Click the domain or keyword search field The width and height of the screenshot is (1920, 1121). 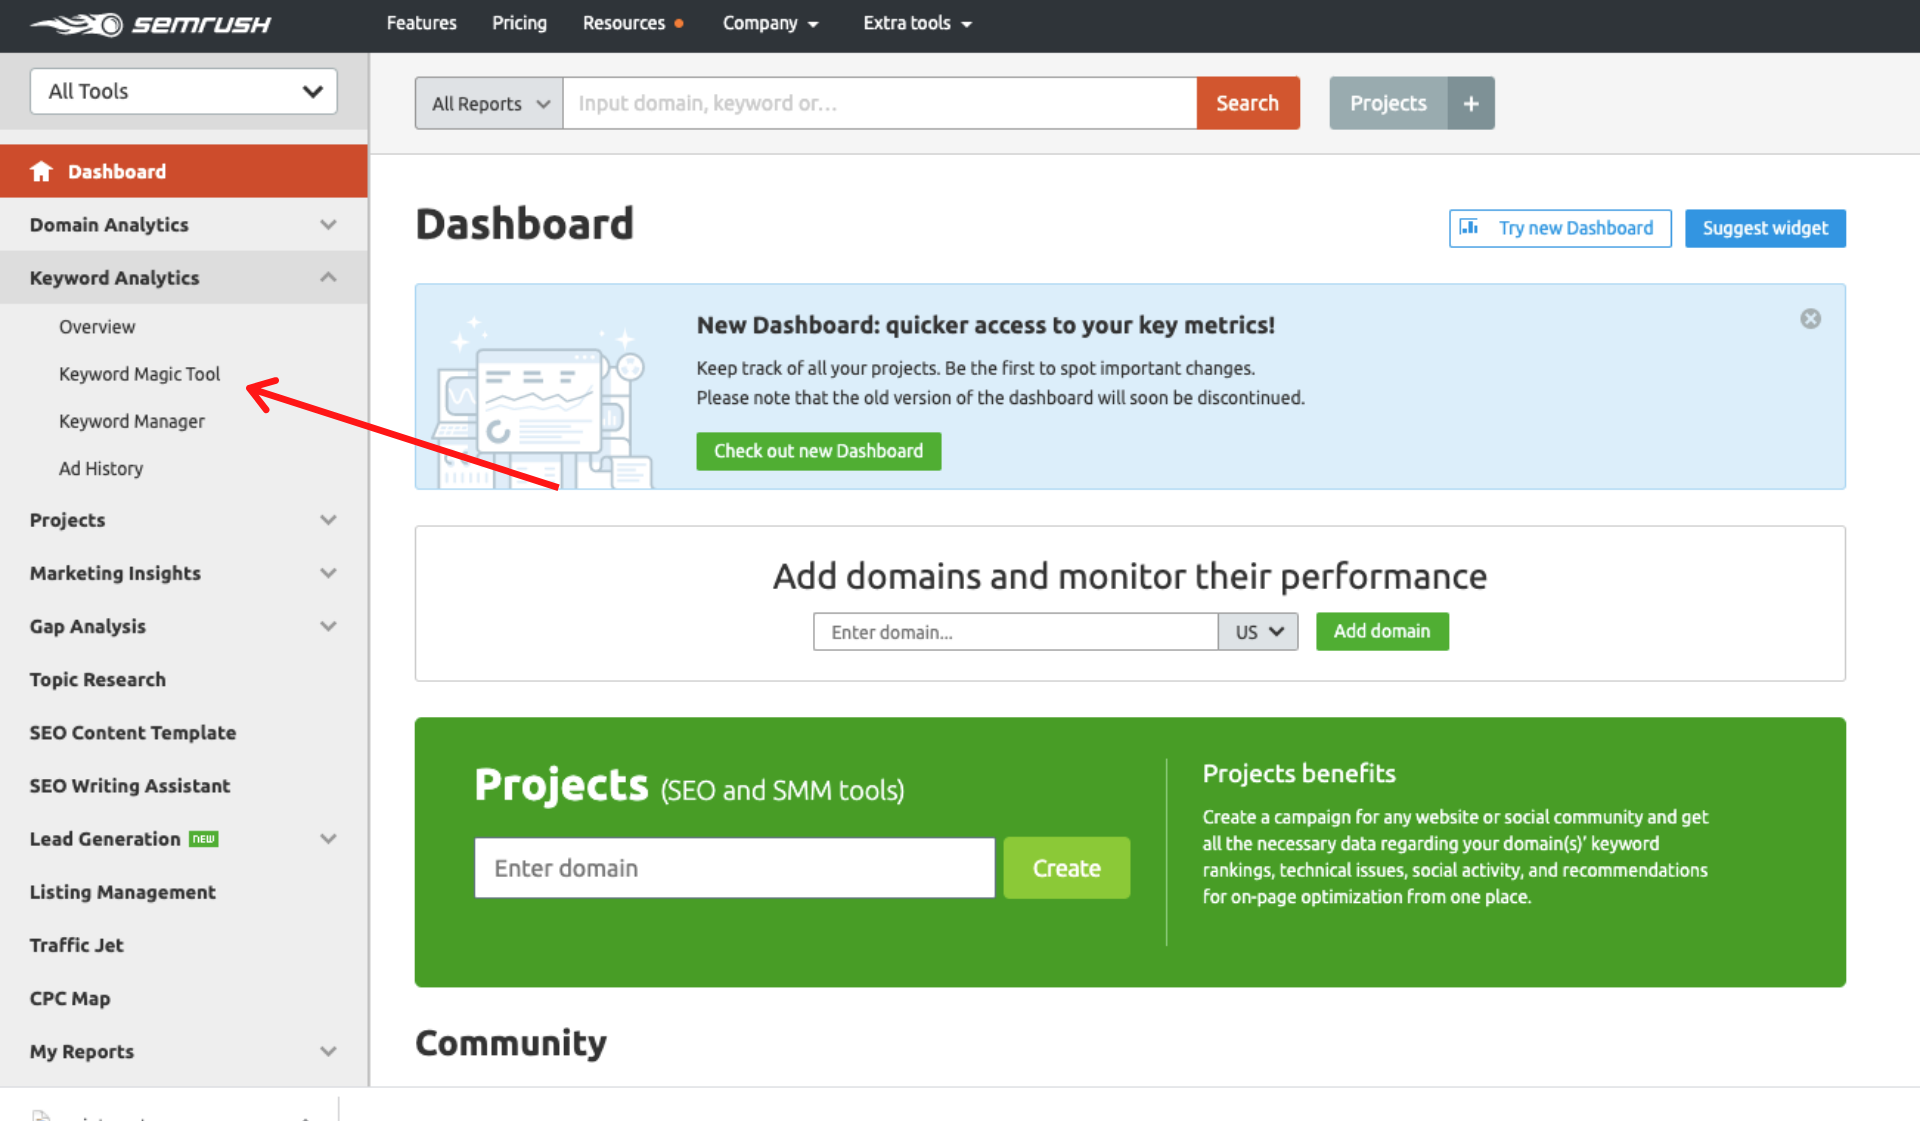[880, 103]
